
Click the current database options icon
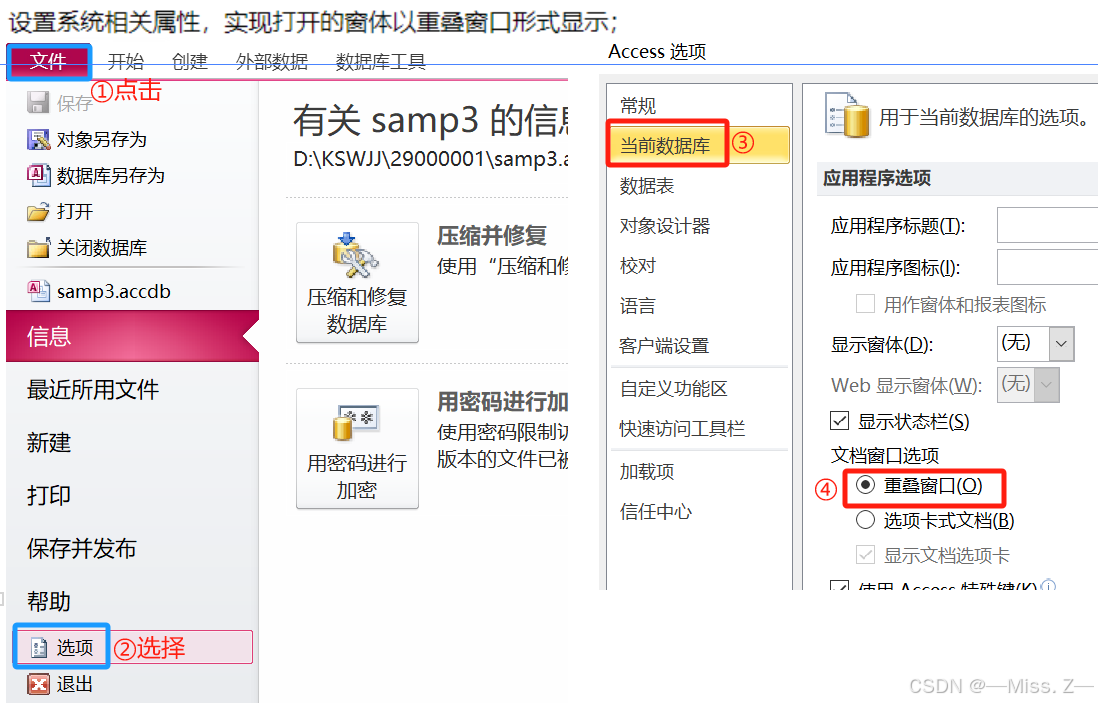click(x=847, y=114)
